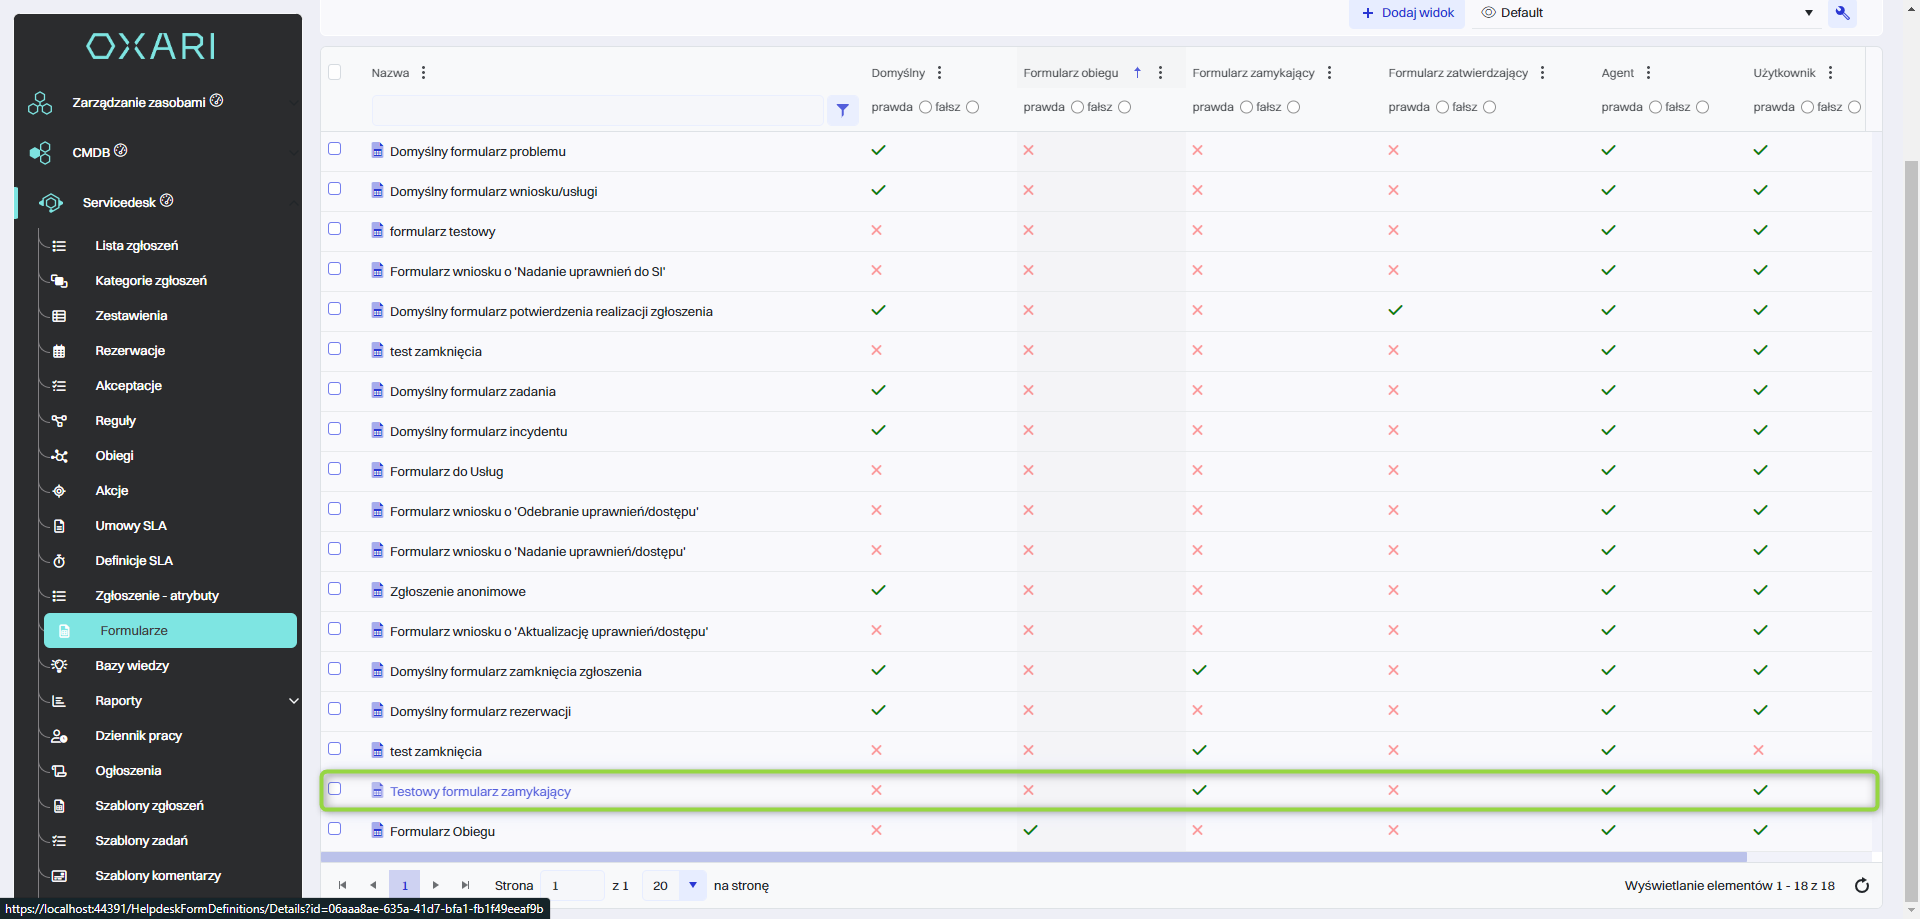Open Lista zgłoszeń in the sidebar
The image size is (1920, 919).
(x=136, y=246)
